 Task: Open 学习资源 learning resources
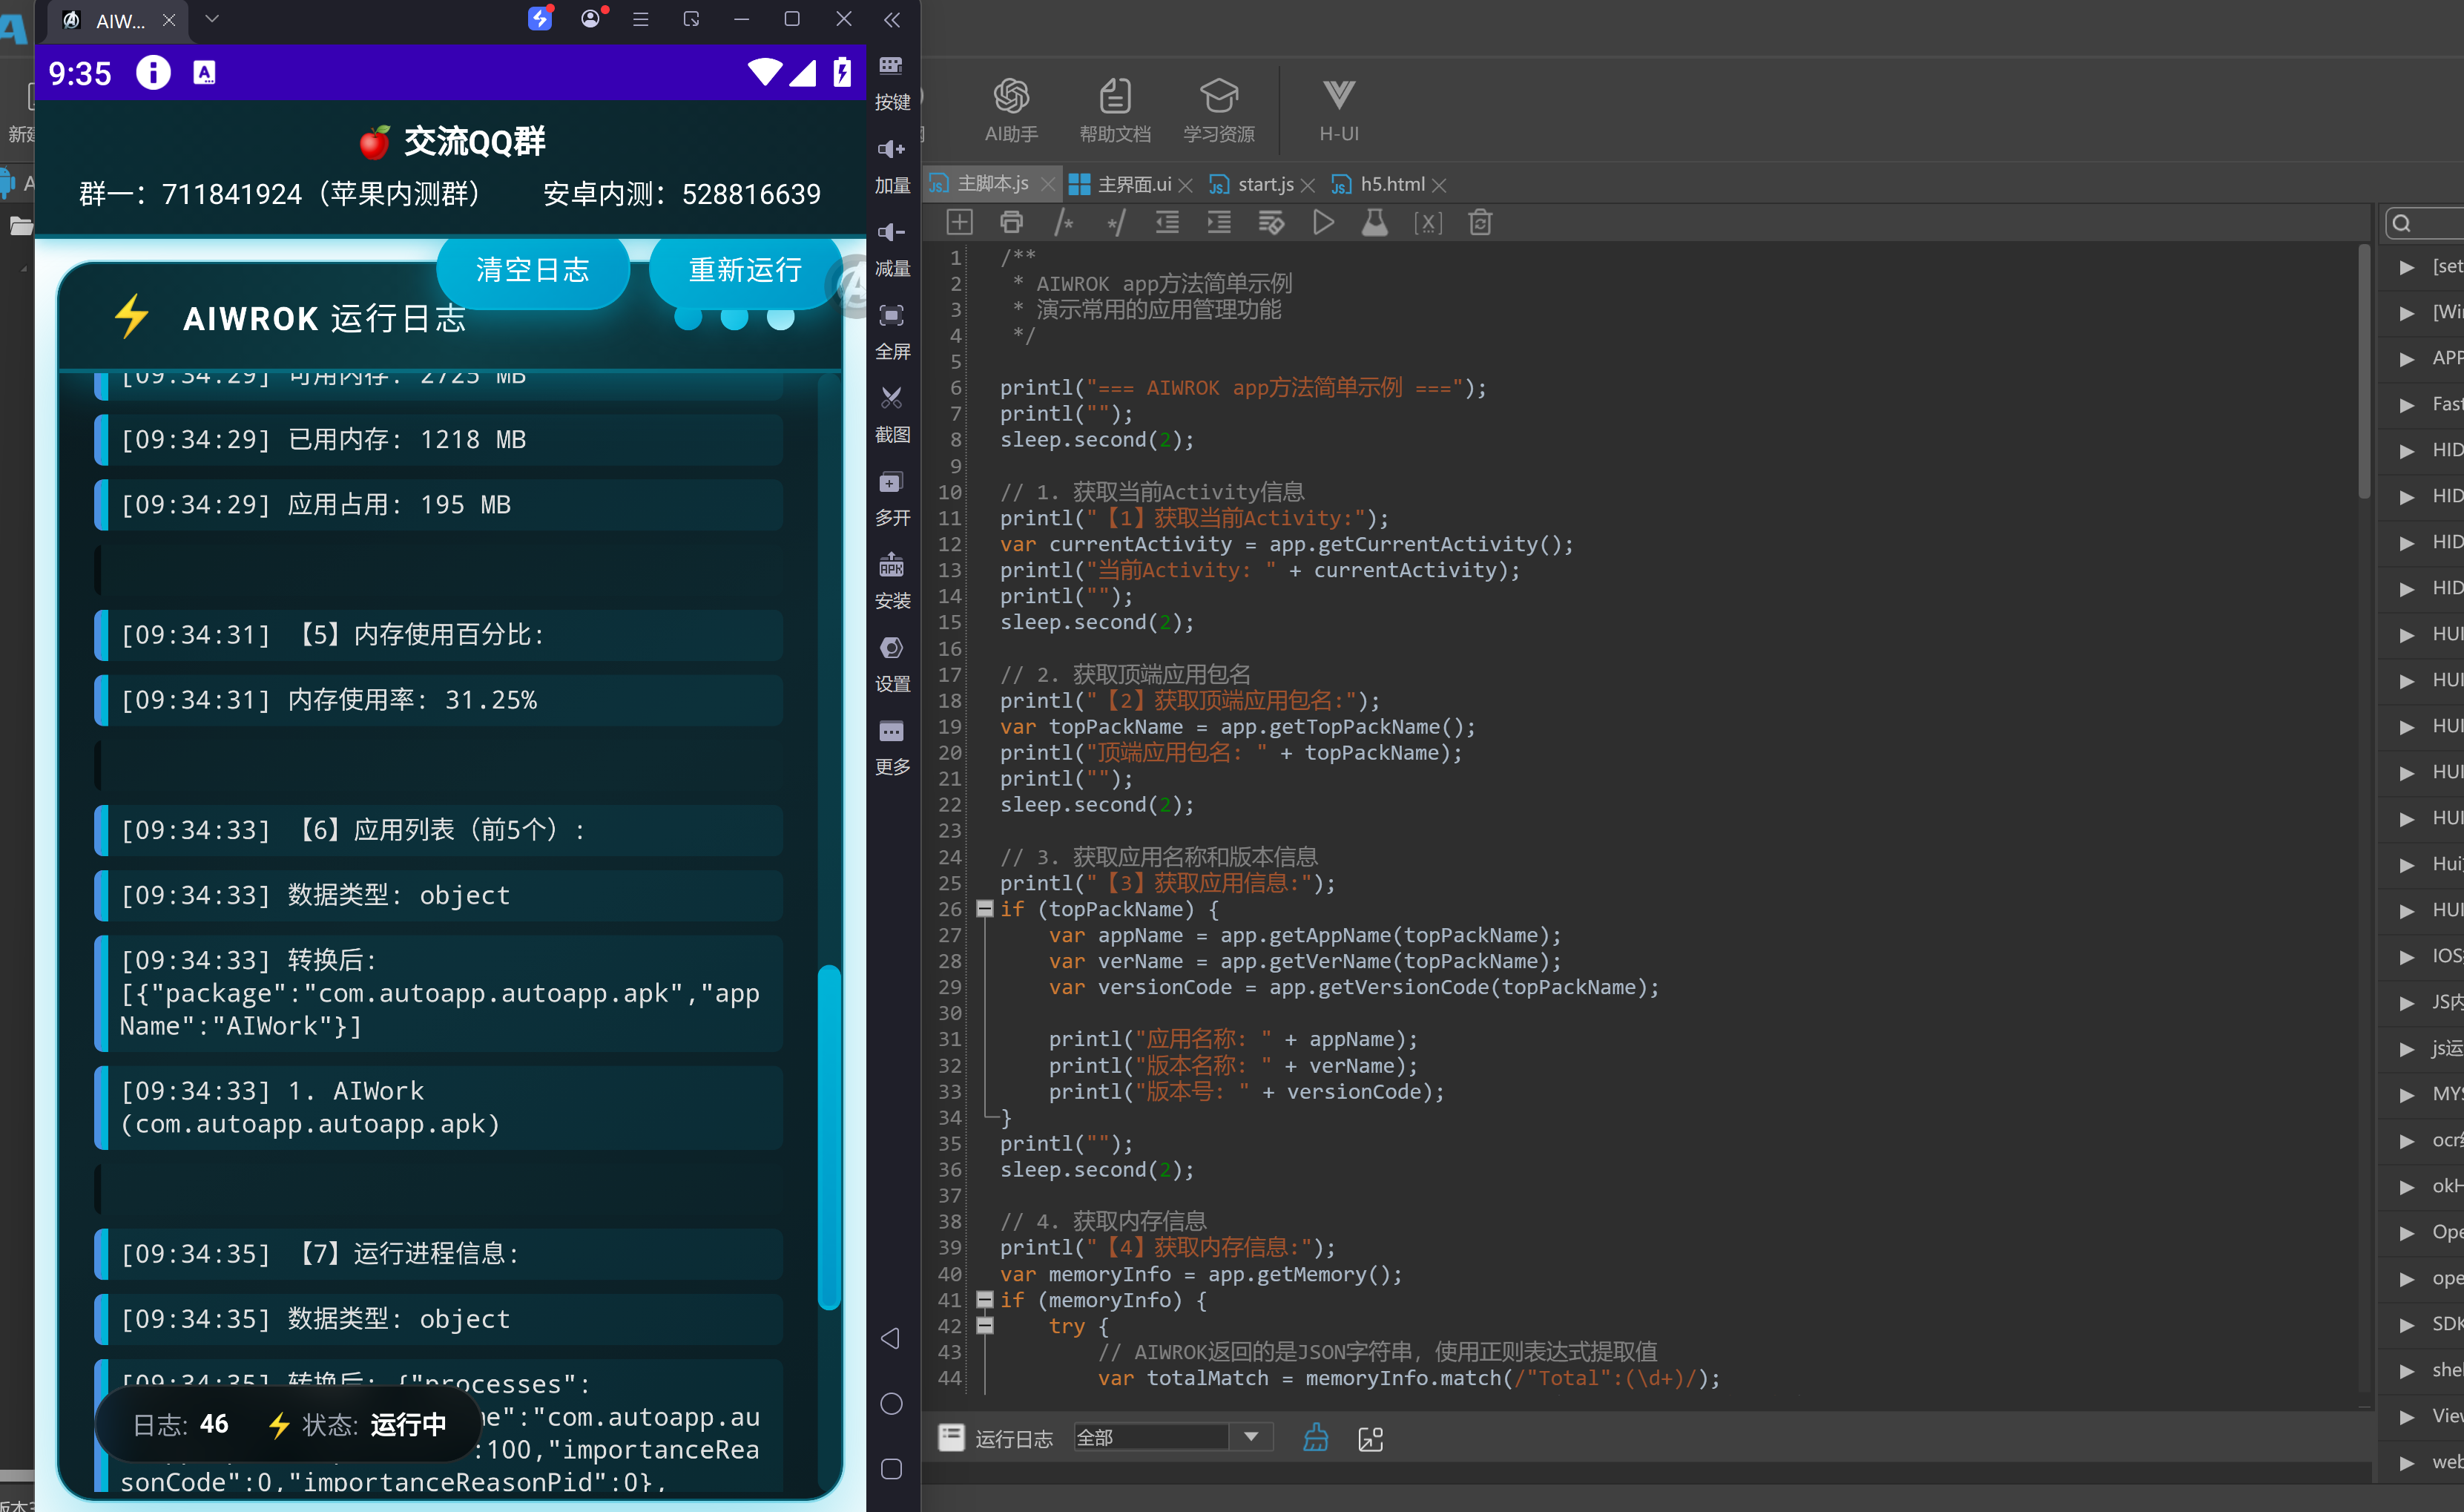[1219, 110]
